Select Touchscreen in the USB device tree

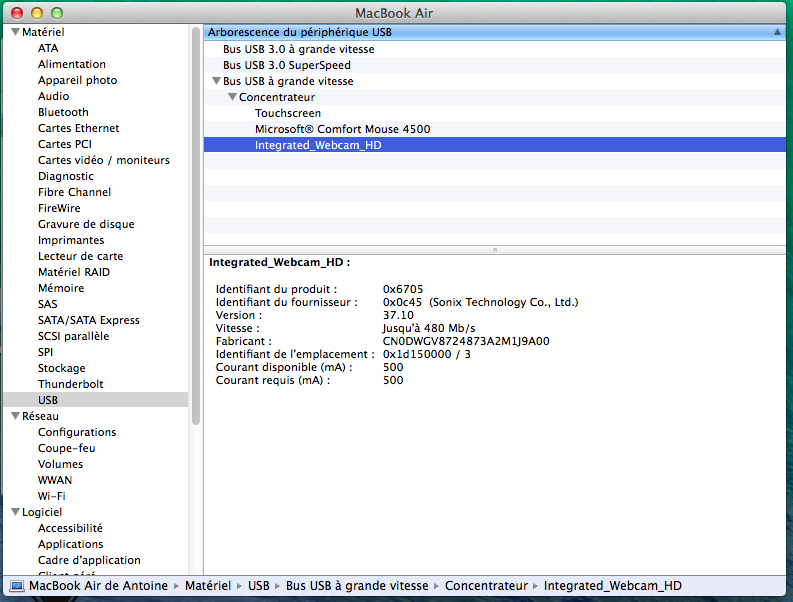pyautogui.click(x=288, y=113)
